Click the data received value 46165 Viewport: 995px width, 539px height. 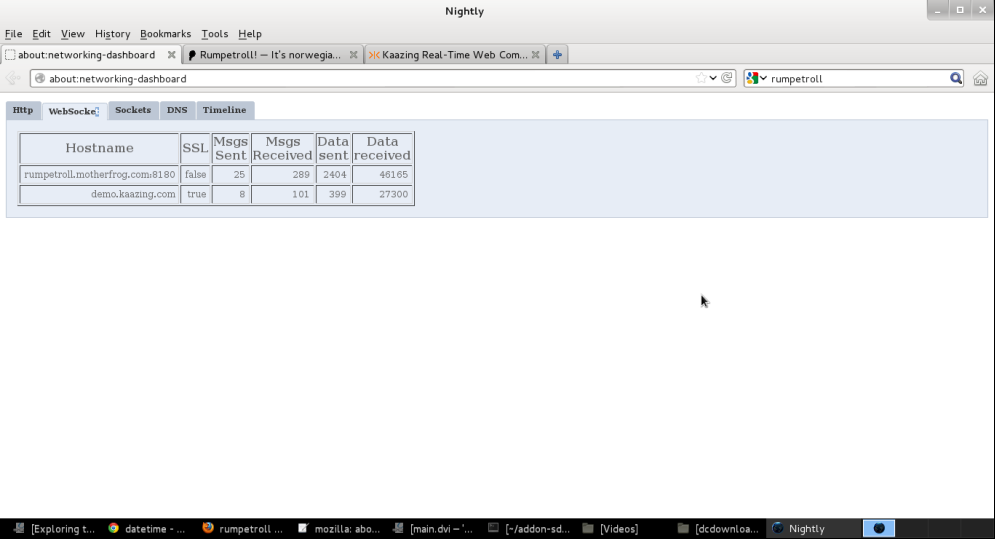coord(382,175)
